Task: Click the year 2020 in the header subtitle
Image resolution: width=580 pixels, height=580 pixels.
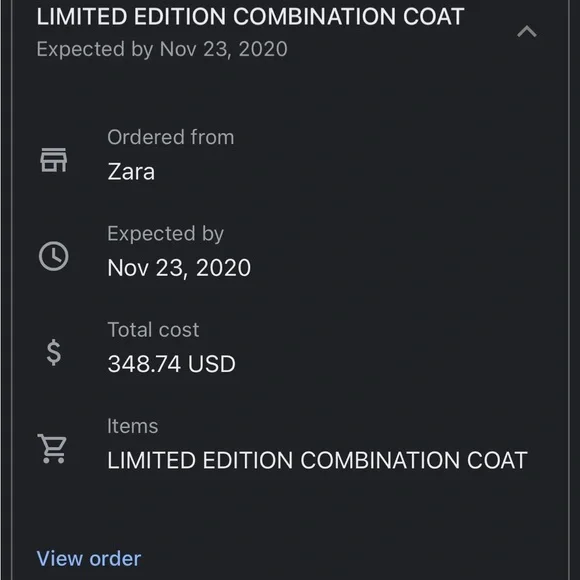Action: pos(263,49)
